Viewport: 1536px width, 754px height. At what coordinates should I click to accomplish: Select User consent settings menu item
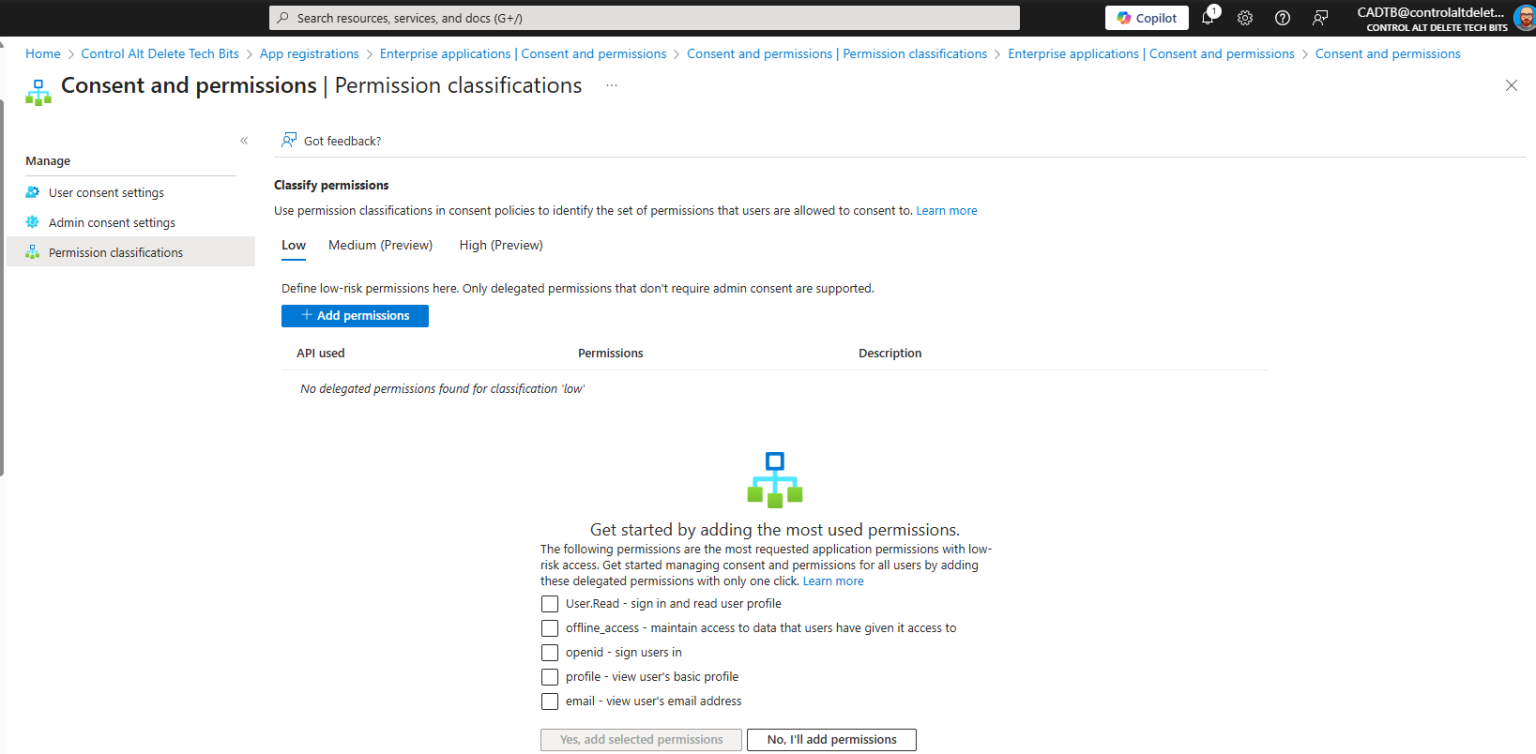point(131,192)
